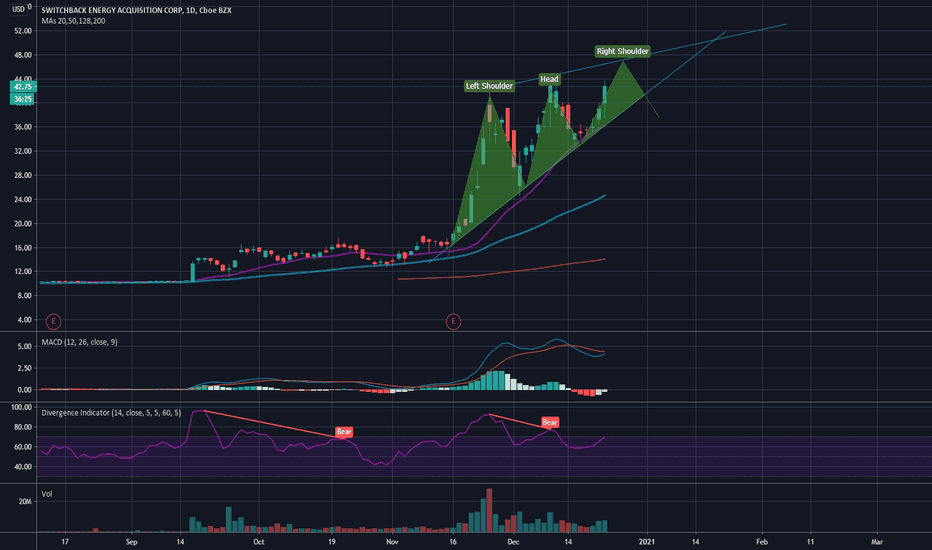Image resolution: width=932 pixels, height=550 pixels.
Task: Select the 'Left Shoulder' annotation label
Action: 489,86
